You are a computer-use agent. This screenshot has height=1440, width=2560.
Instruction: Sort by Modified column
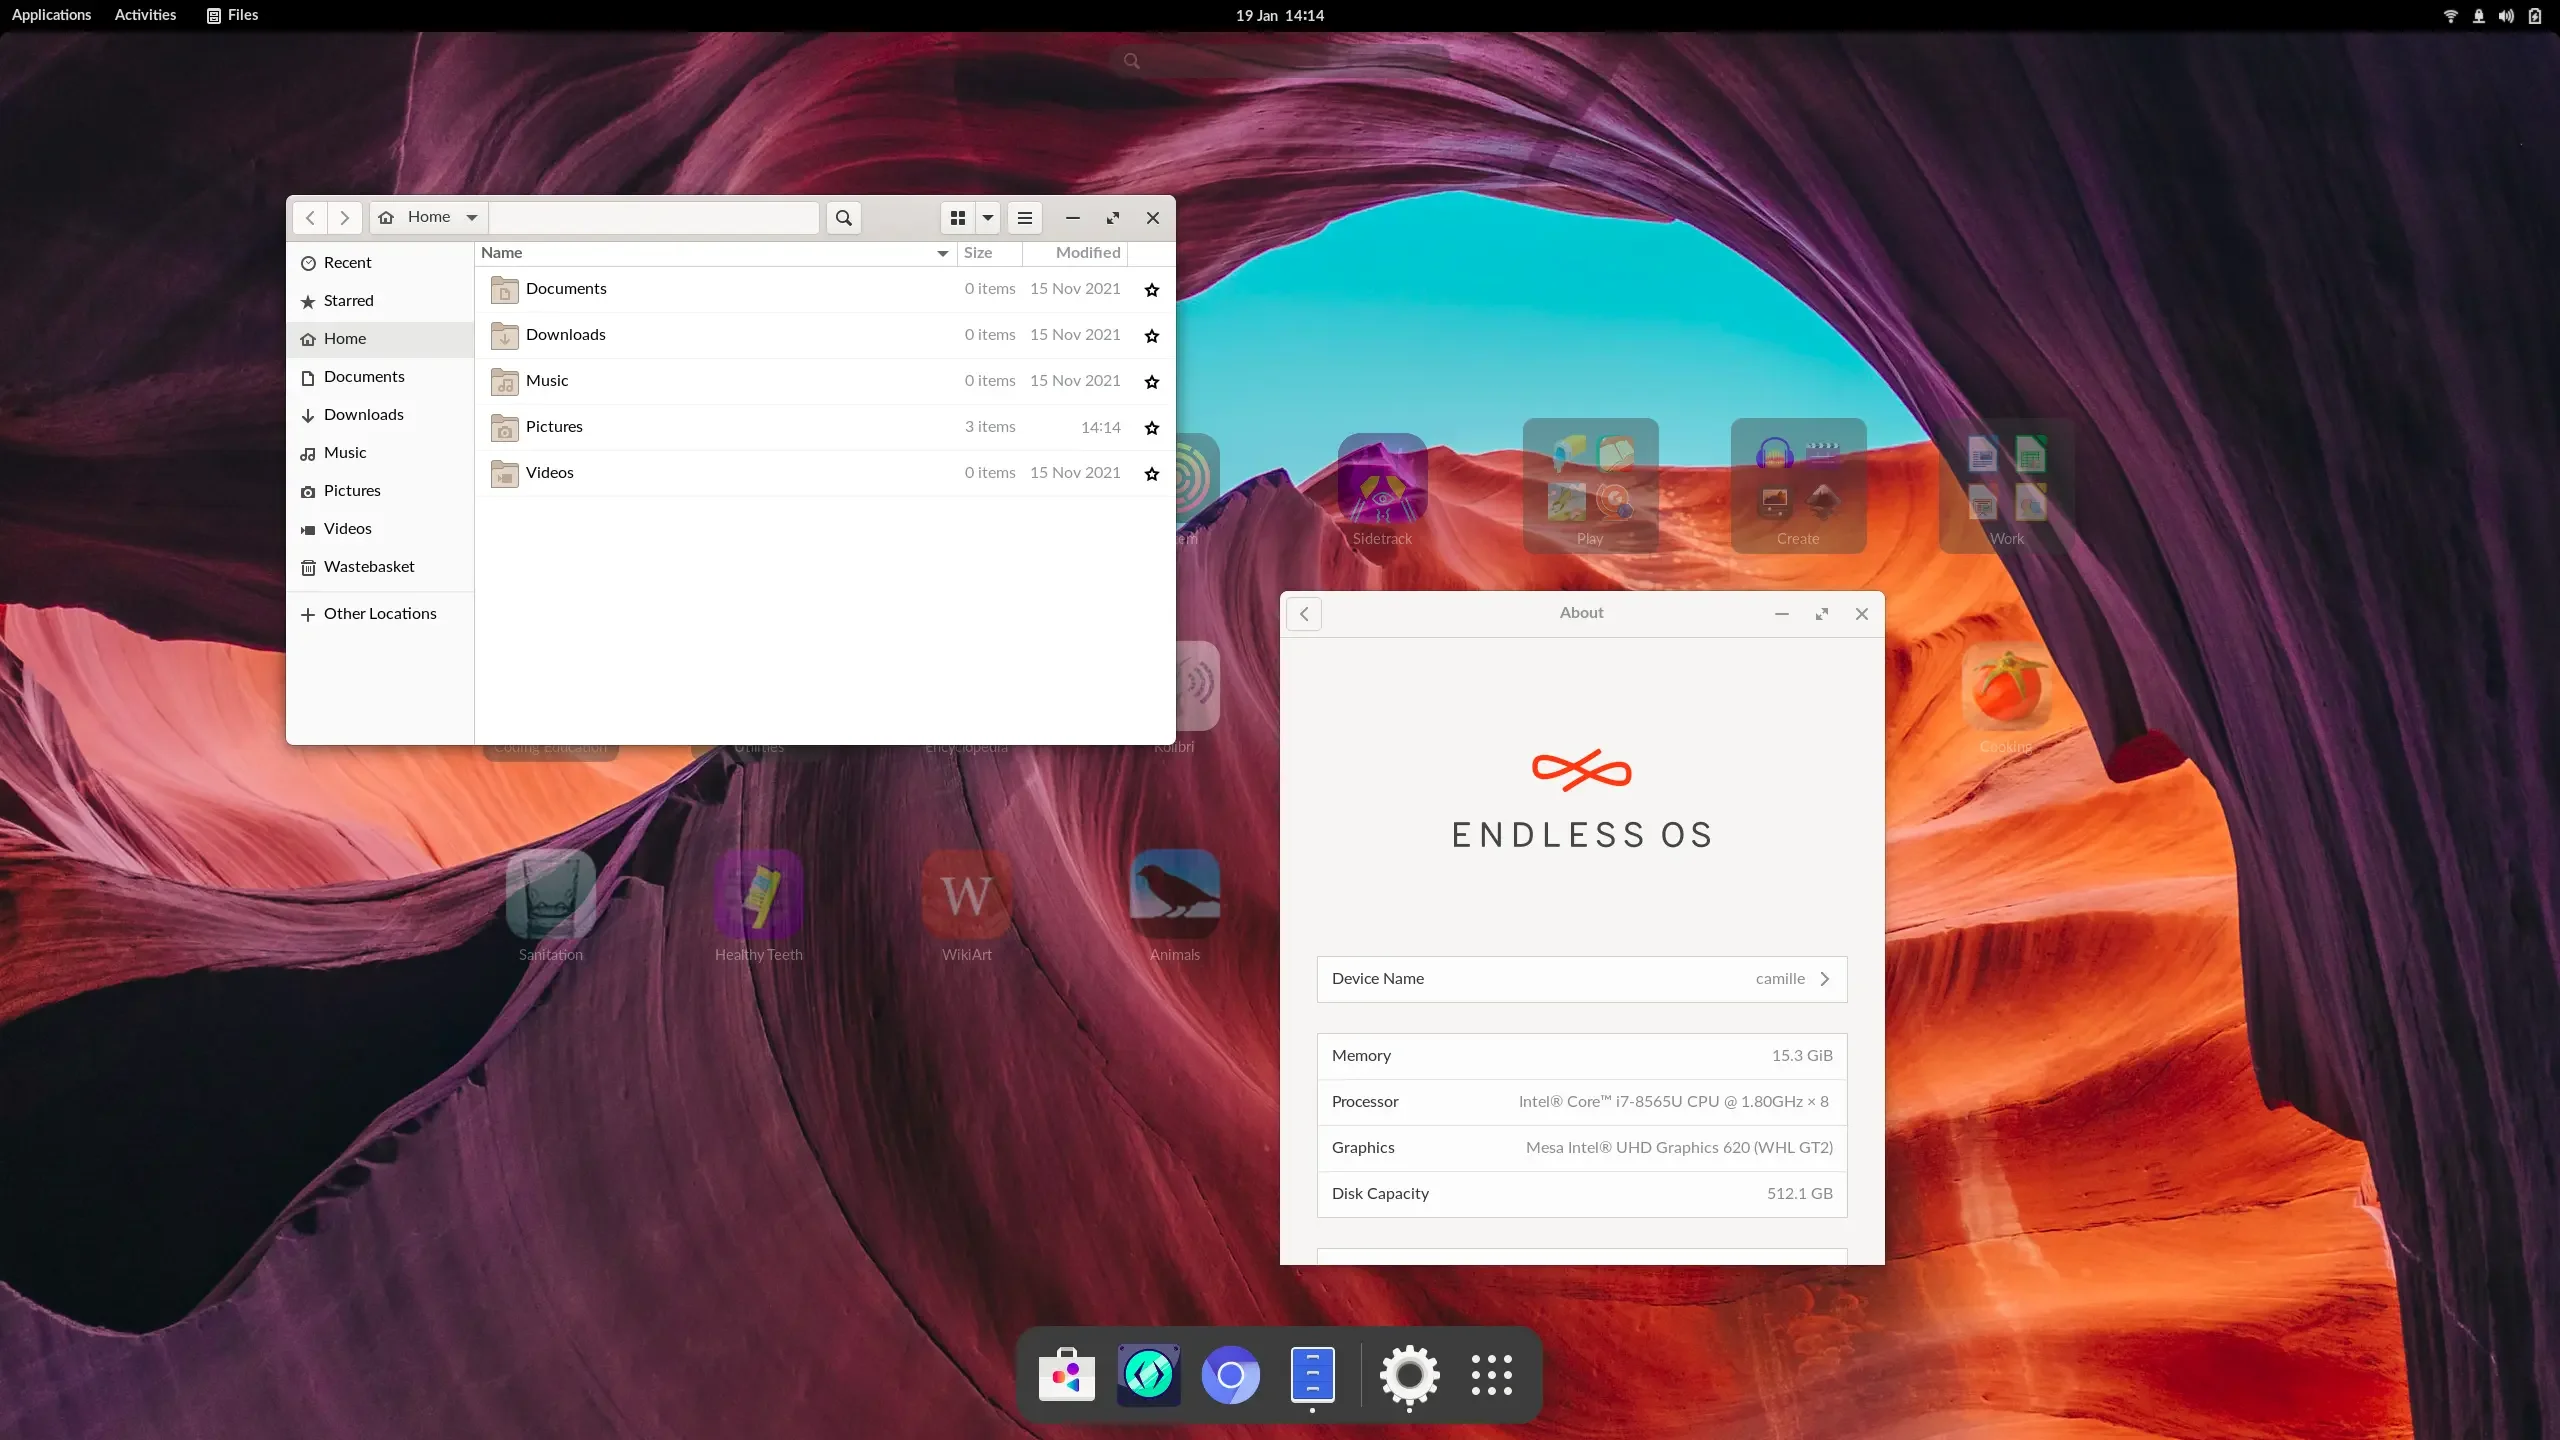[x=1075, y=253]
